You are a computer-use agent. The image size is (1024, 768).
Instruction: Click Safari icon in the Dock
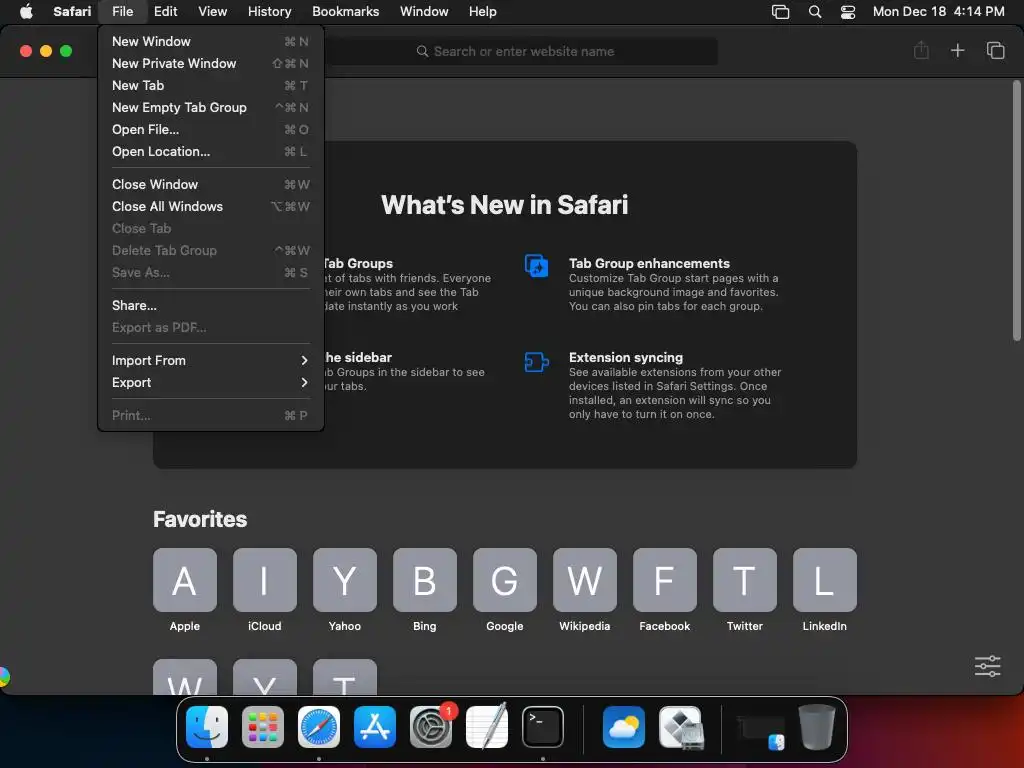[319, 727]
